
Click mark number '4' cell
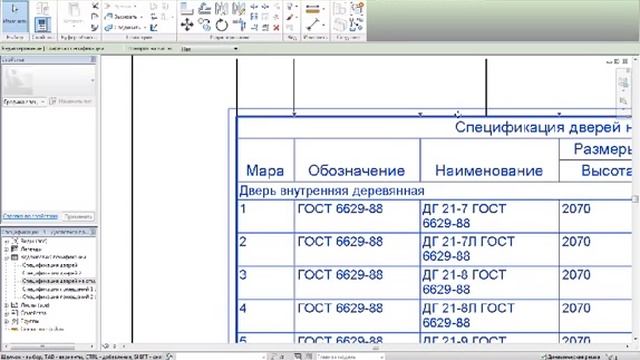(x=243, y=308)
